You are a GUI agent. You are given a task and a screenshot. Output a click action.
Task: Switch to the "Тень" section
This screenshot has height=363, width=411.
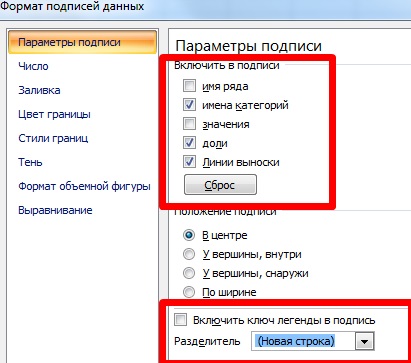coord(30,162)
